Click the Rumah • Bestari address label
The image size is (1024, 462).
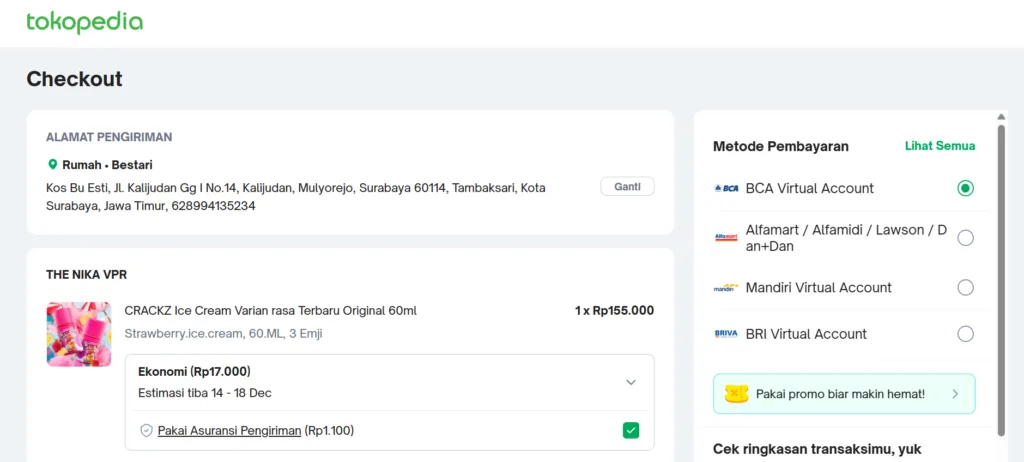pos(107,165)
